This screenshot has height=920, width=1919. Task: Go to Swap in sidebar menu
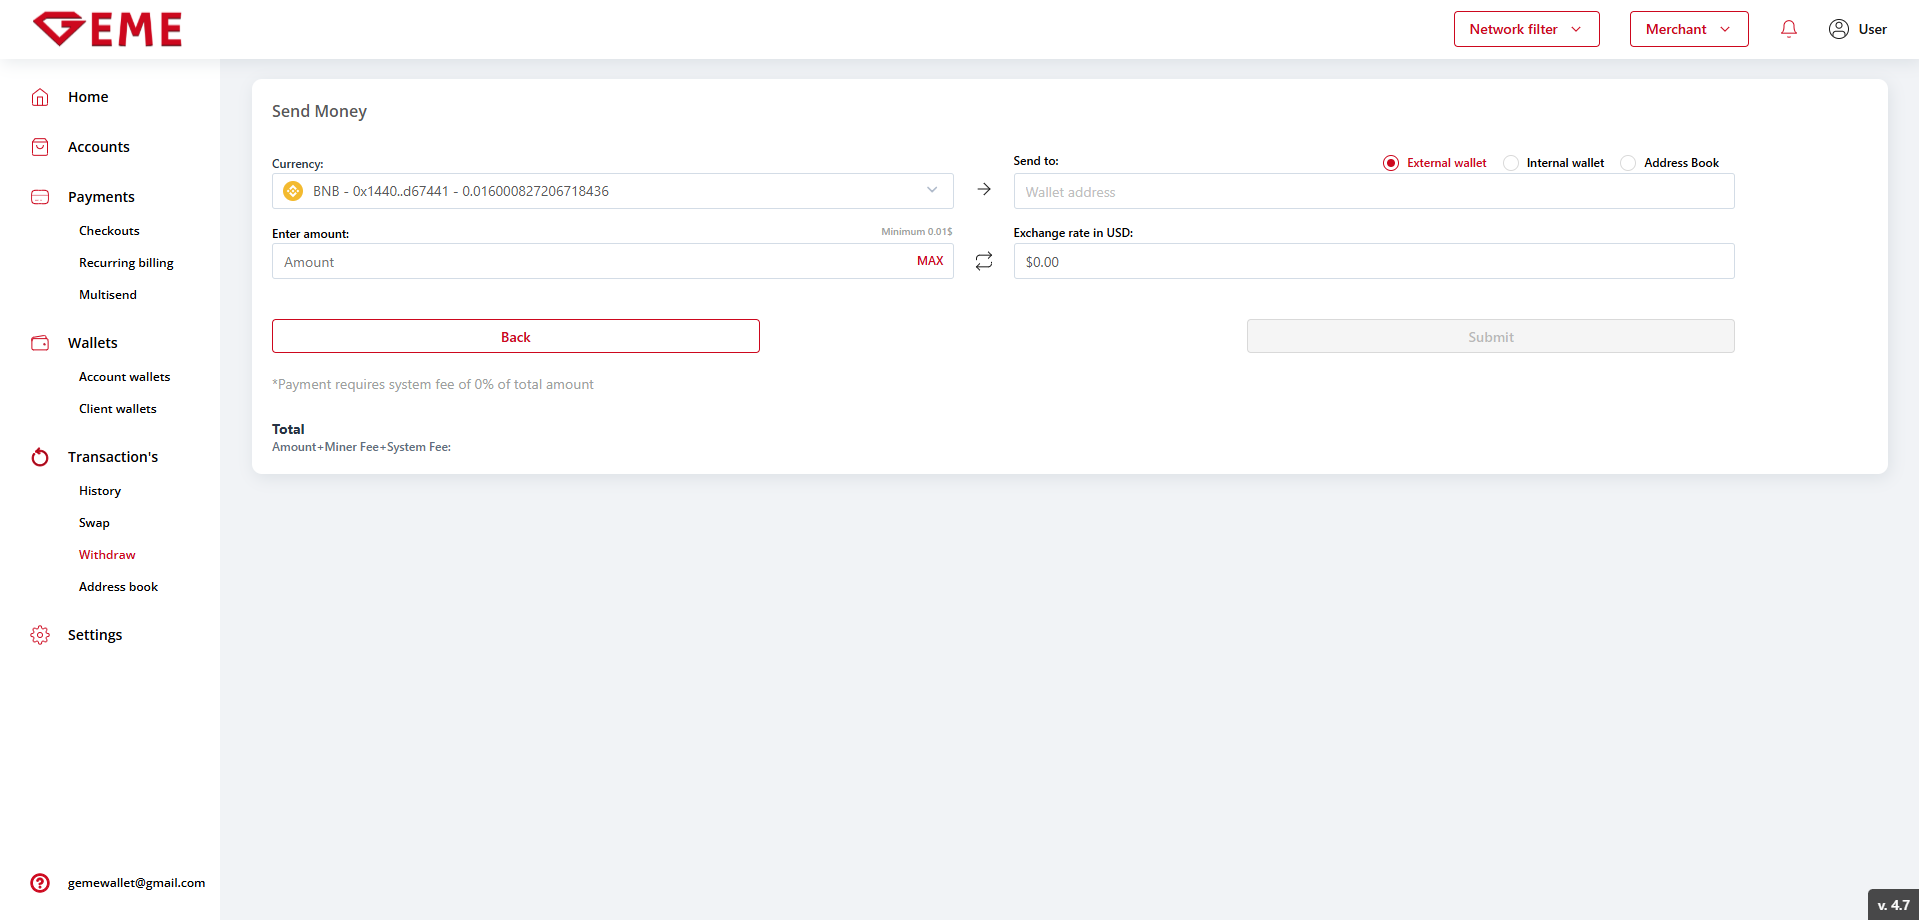tap(94, 523)
